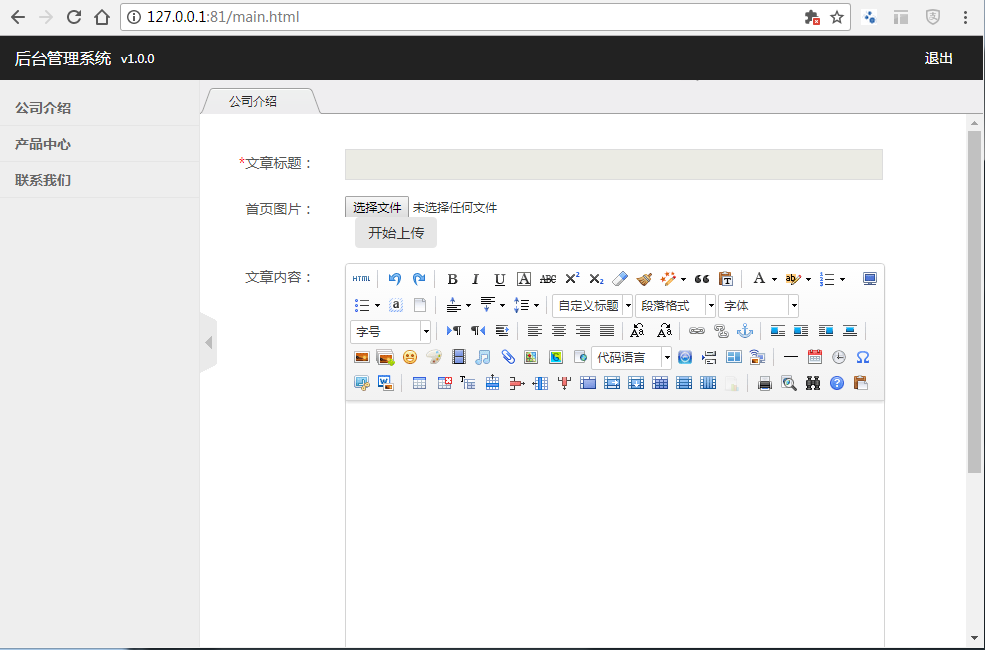Toggle right text alignment
Screen dimensions: 985x650
coord(583,331)
